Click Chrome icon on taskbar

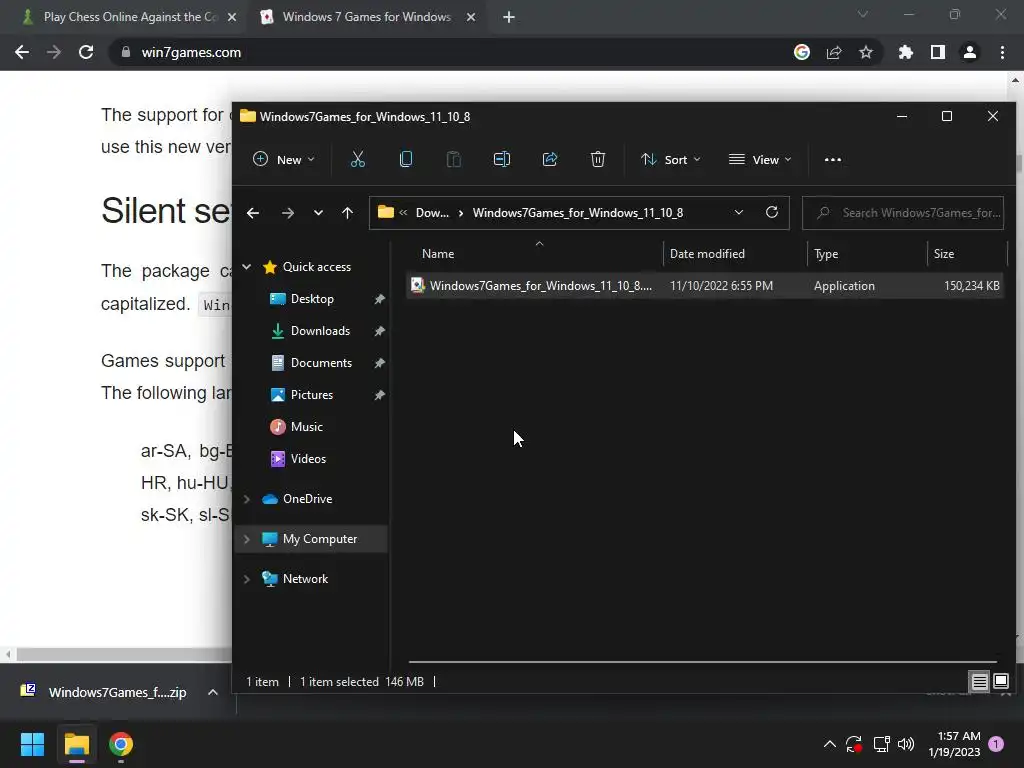pos(121,744)
